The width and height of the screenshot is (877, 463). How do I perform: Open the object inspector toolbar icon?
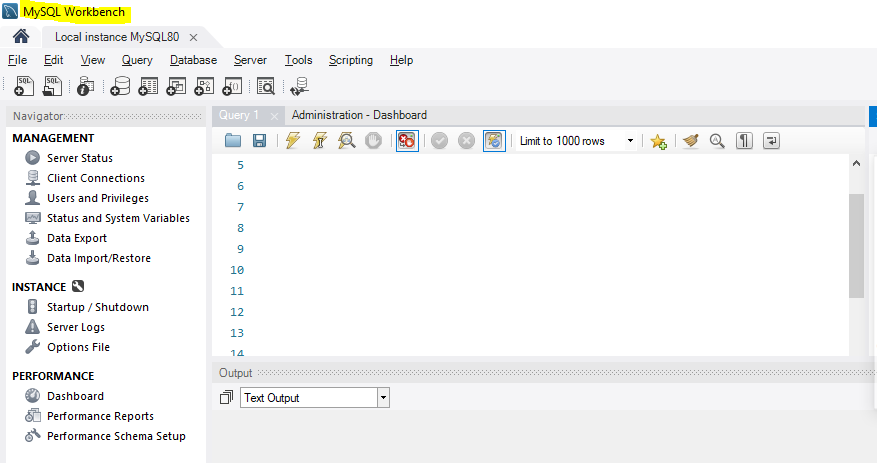(x=85, y=86)
